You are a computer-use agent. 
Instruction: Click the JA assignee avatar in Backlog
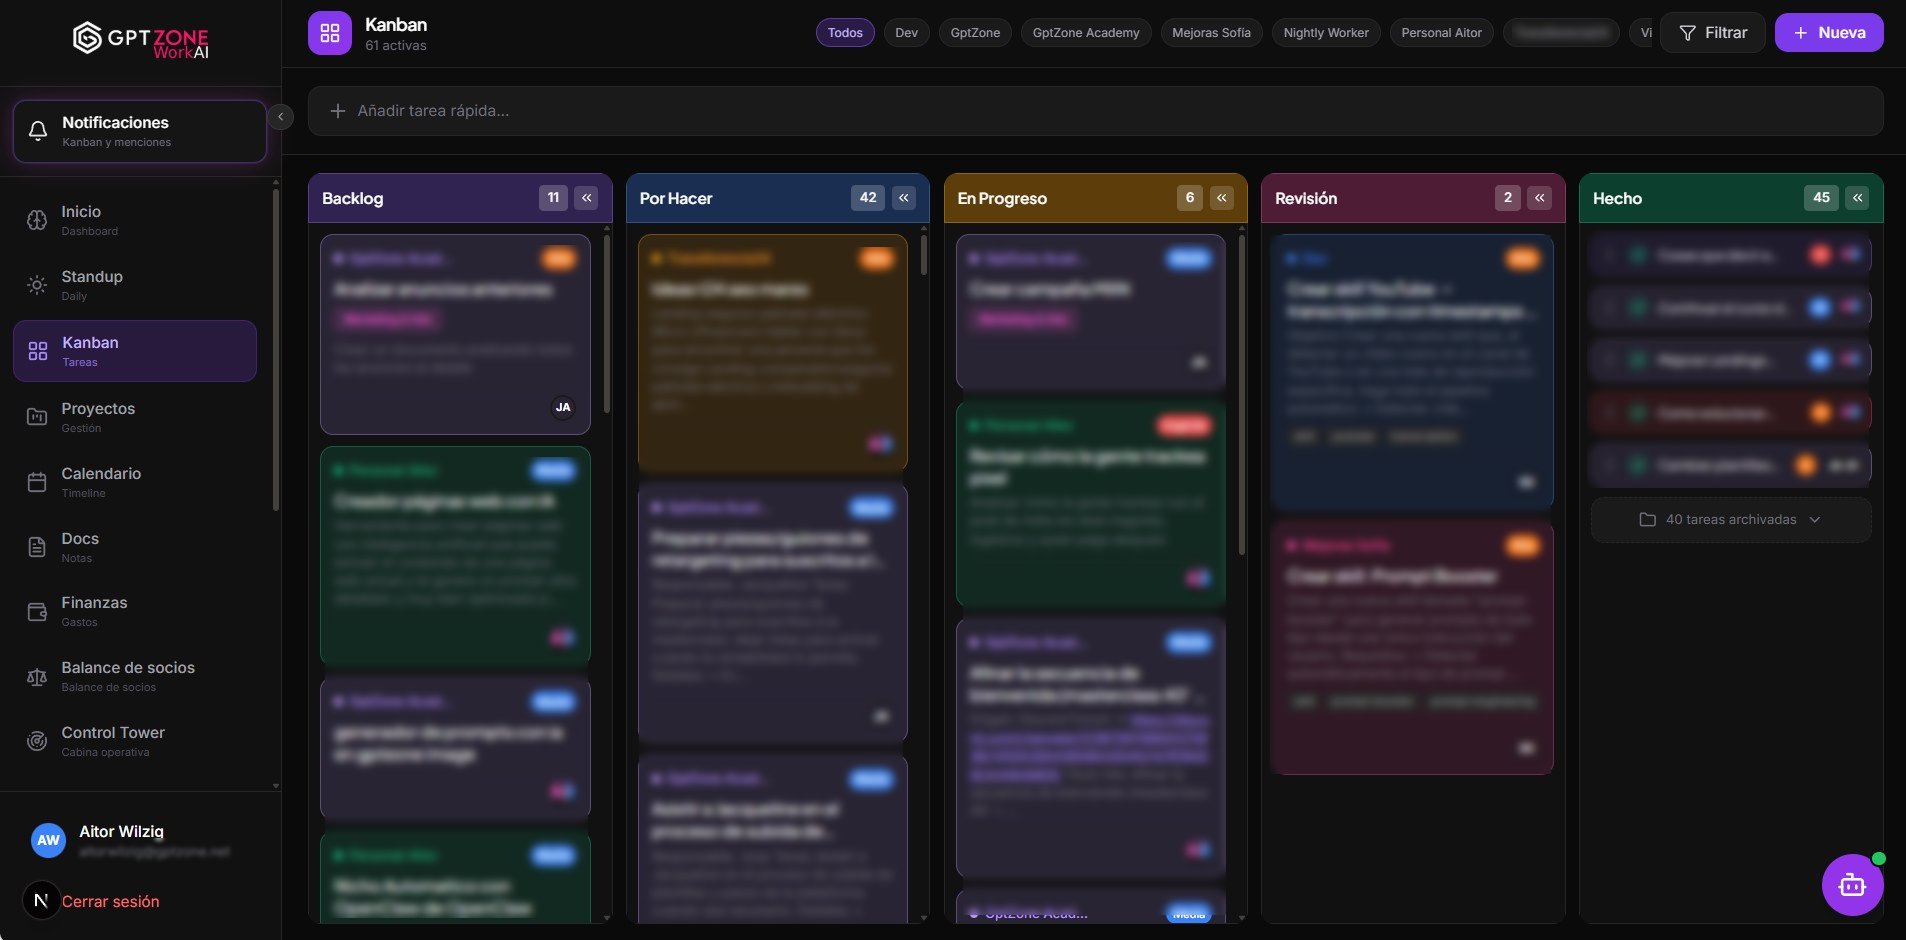563,407
